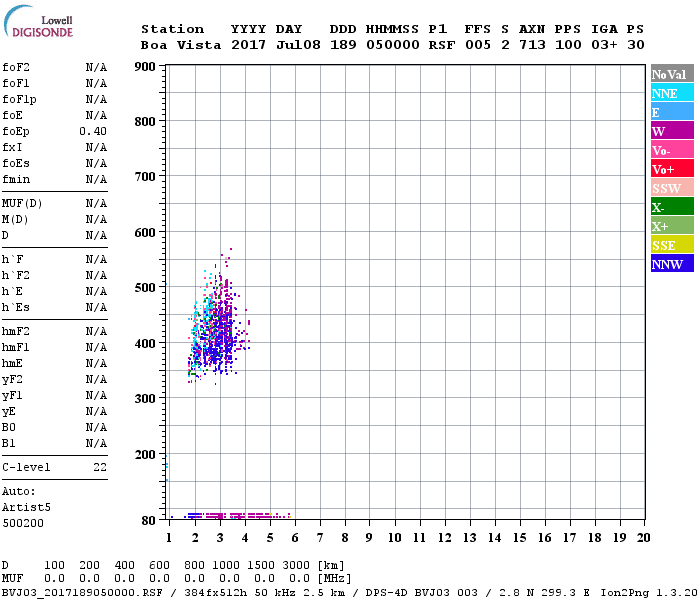Click the foF2 parameter label
This screenshot has width=700, height=600.
(x=16, y=68)
